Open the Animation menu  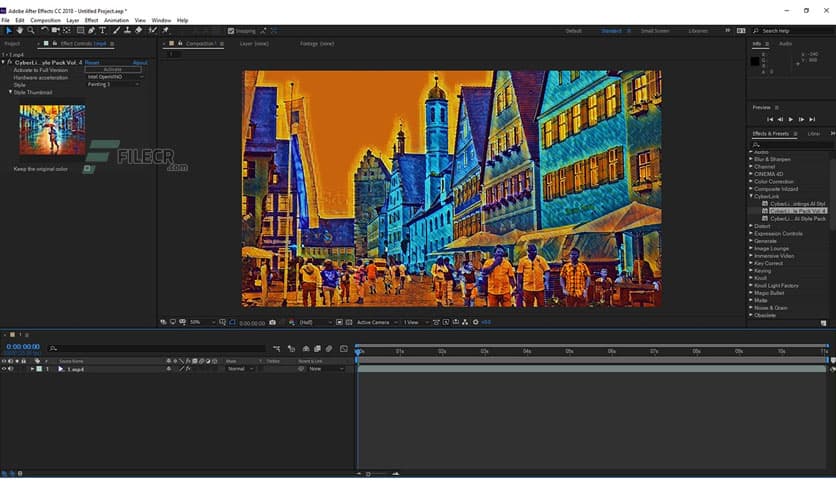pos(116,20)
